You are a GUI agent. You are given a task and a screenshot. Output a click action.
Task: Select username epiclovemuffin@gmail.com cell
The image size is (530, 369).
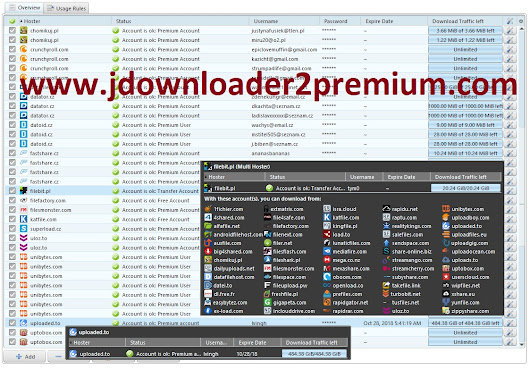[284, 50]
